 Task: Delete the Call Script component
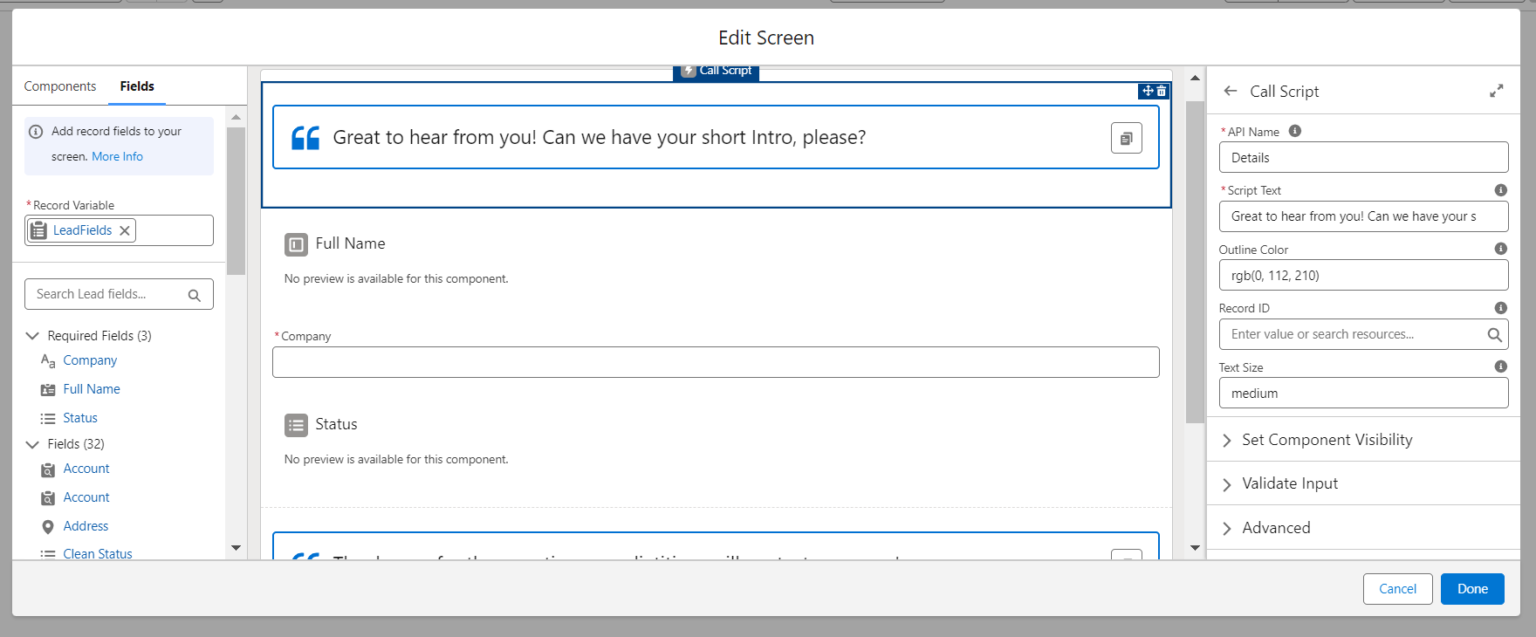[1160, 90]
